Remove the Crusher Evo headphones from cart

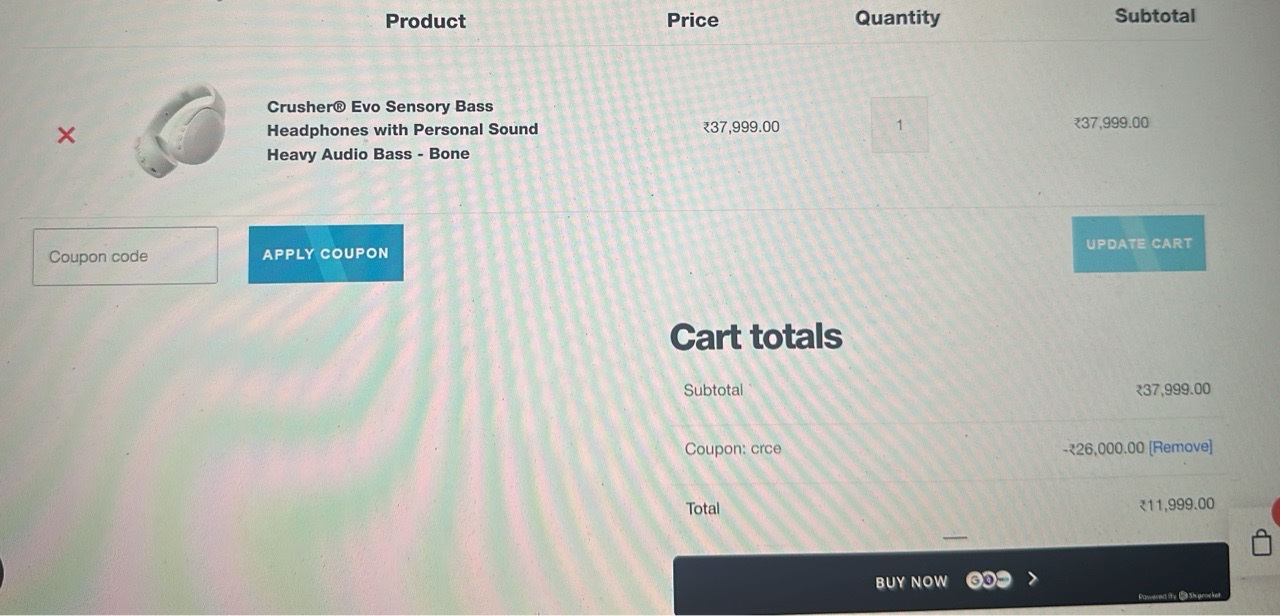pos(66,135)
